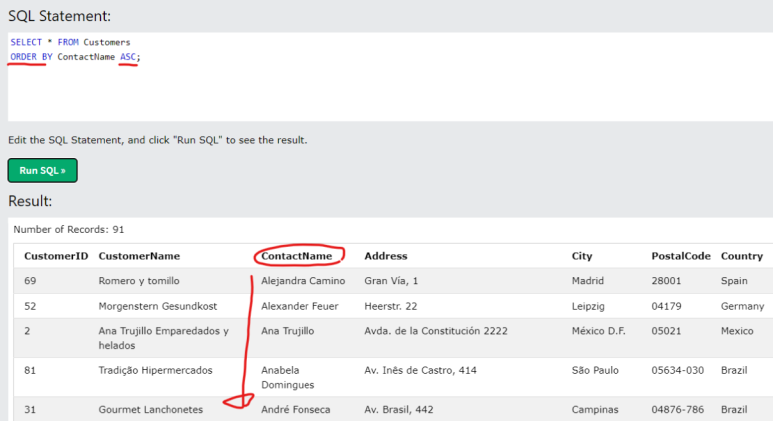Click the CustomerID column header
The height and width of the screenshot is (421, 773).
click(56, 256)
